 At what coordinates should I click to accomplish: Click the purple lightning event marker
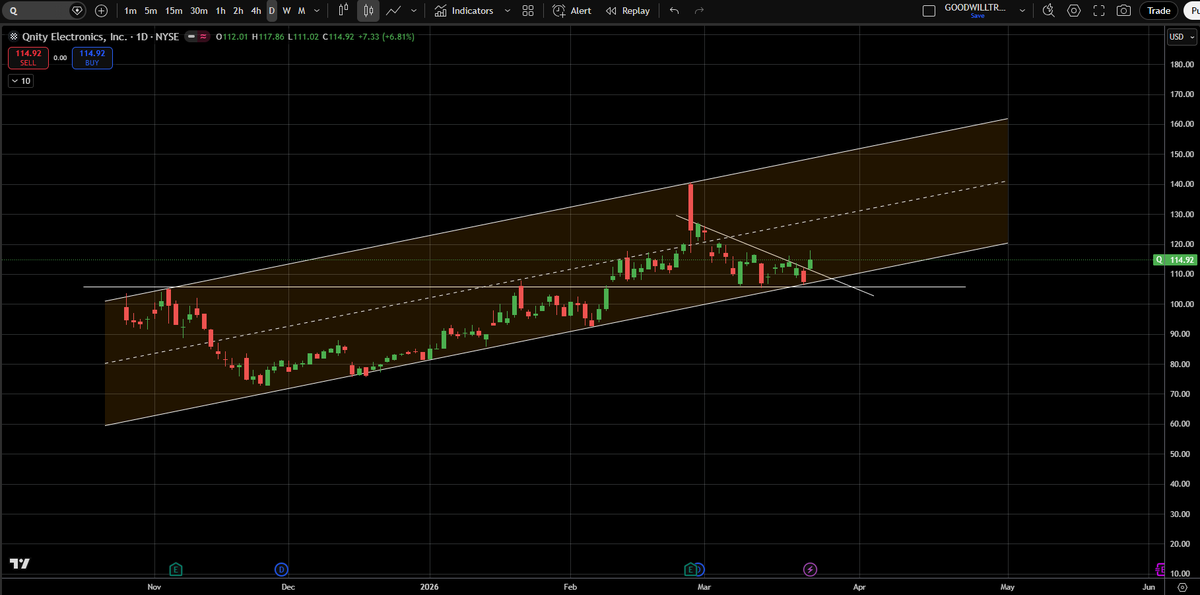coord(811,569)
